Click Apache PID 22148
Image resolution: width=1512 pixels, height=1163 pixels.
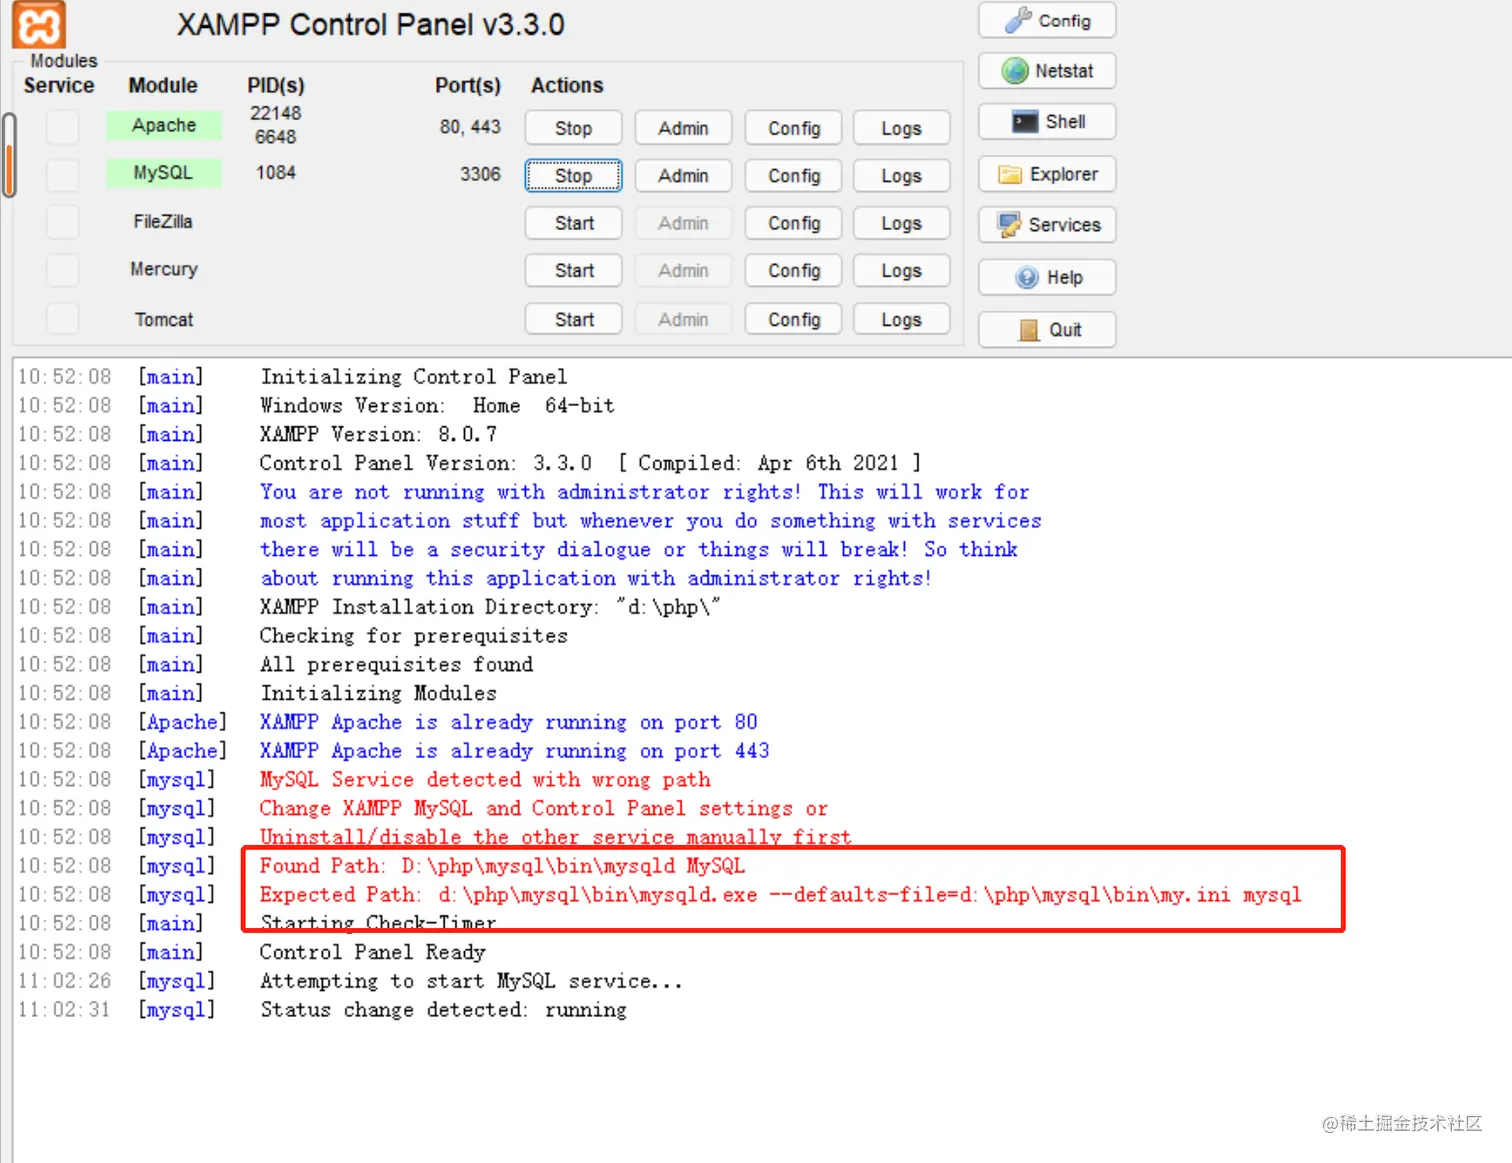click(275, 113)
